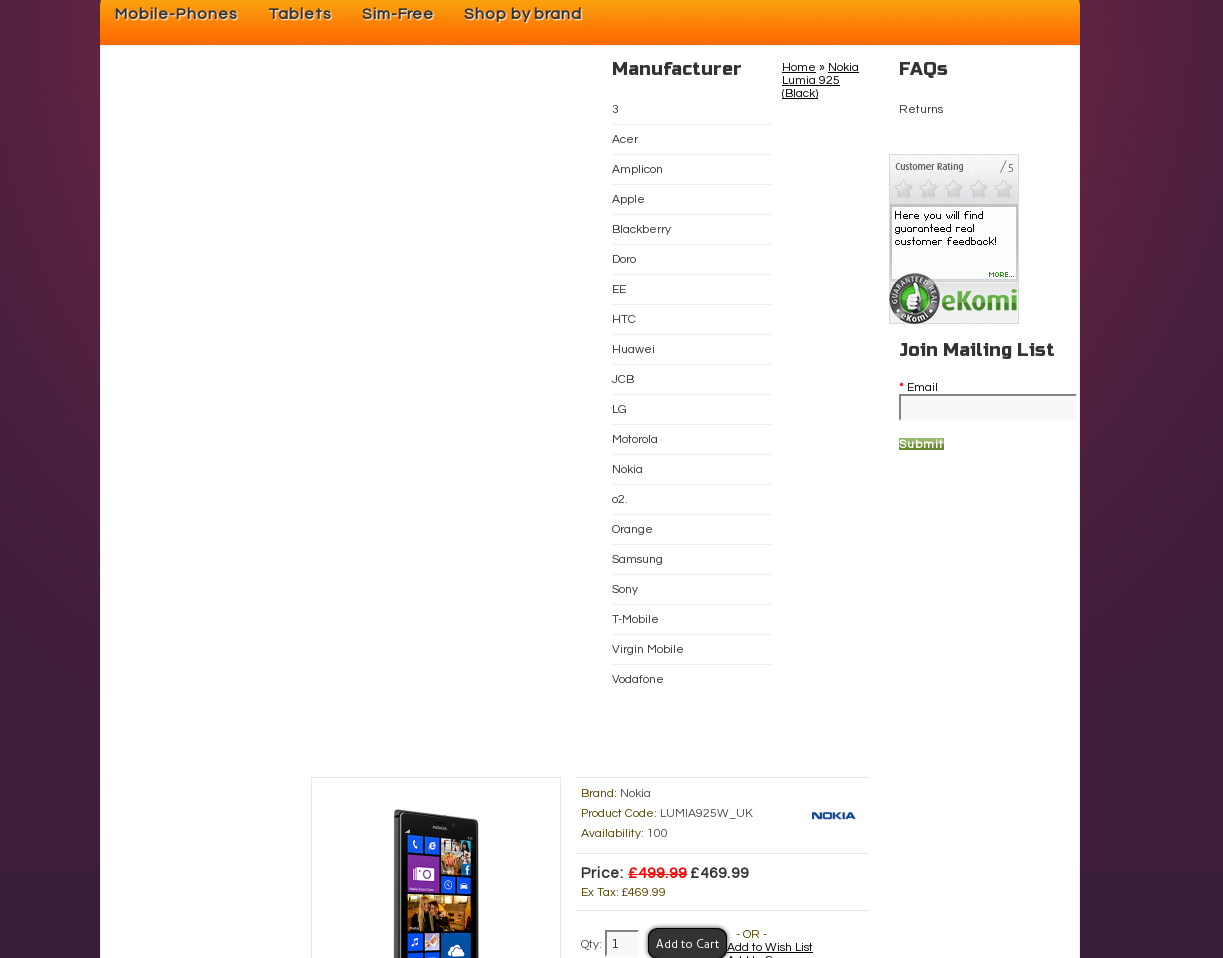Open the Returns FAQ link
Image resolution: width=1223 pixels, height=958 pixels.
[921, 109]
